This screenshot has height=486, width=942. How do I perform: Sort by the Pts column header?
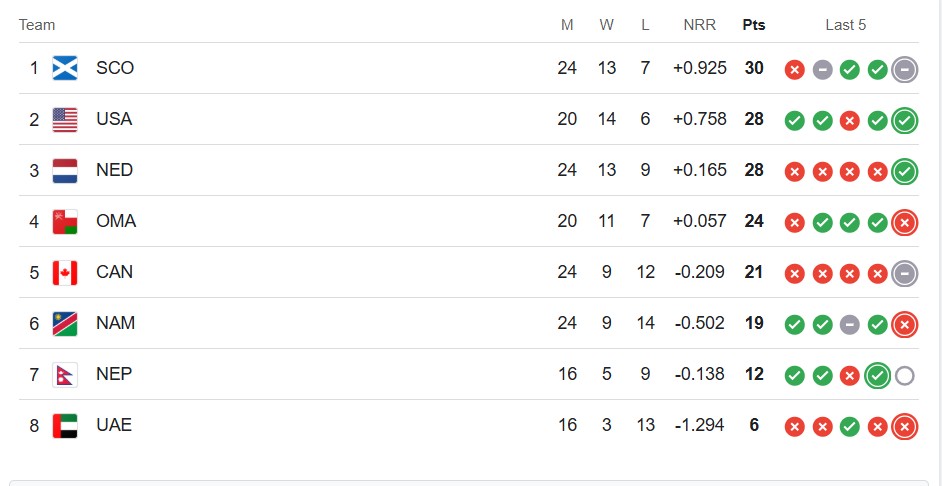click(x=753, y=25)
